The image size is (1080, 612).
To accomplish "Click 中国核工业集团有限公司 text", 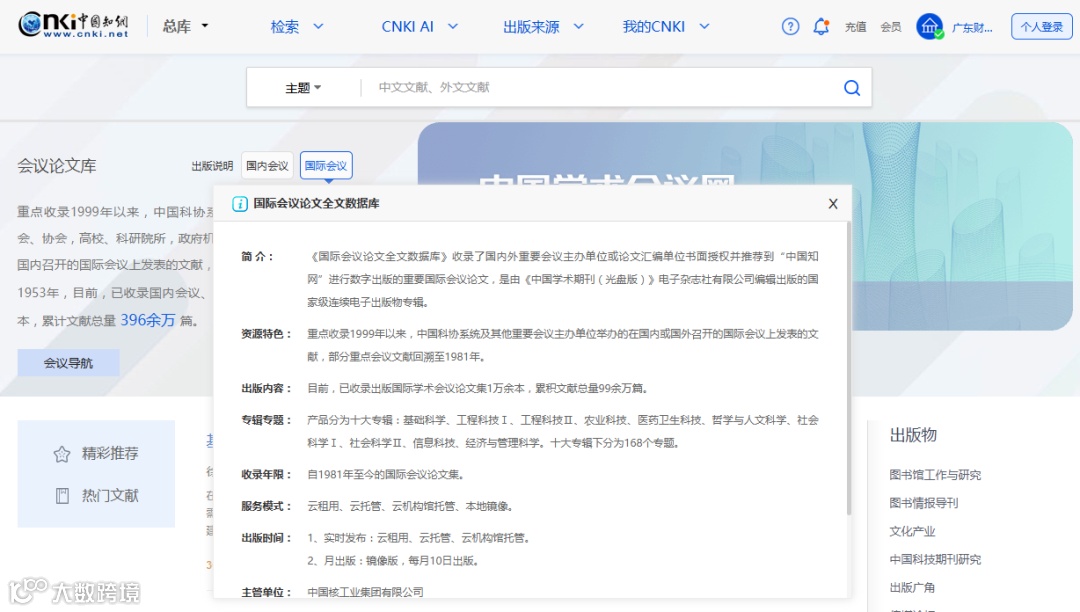I will tap(365, 592).
